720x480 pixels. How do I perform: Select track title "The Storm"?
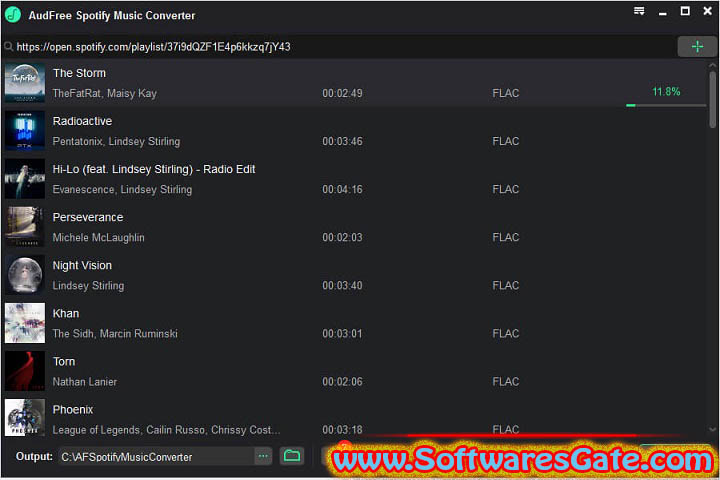coord(79,73)
